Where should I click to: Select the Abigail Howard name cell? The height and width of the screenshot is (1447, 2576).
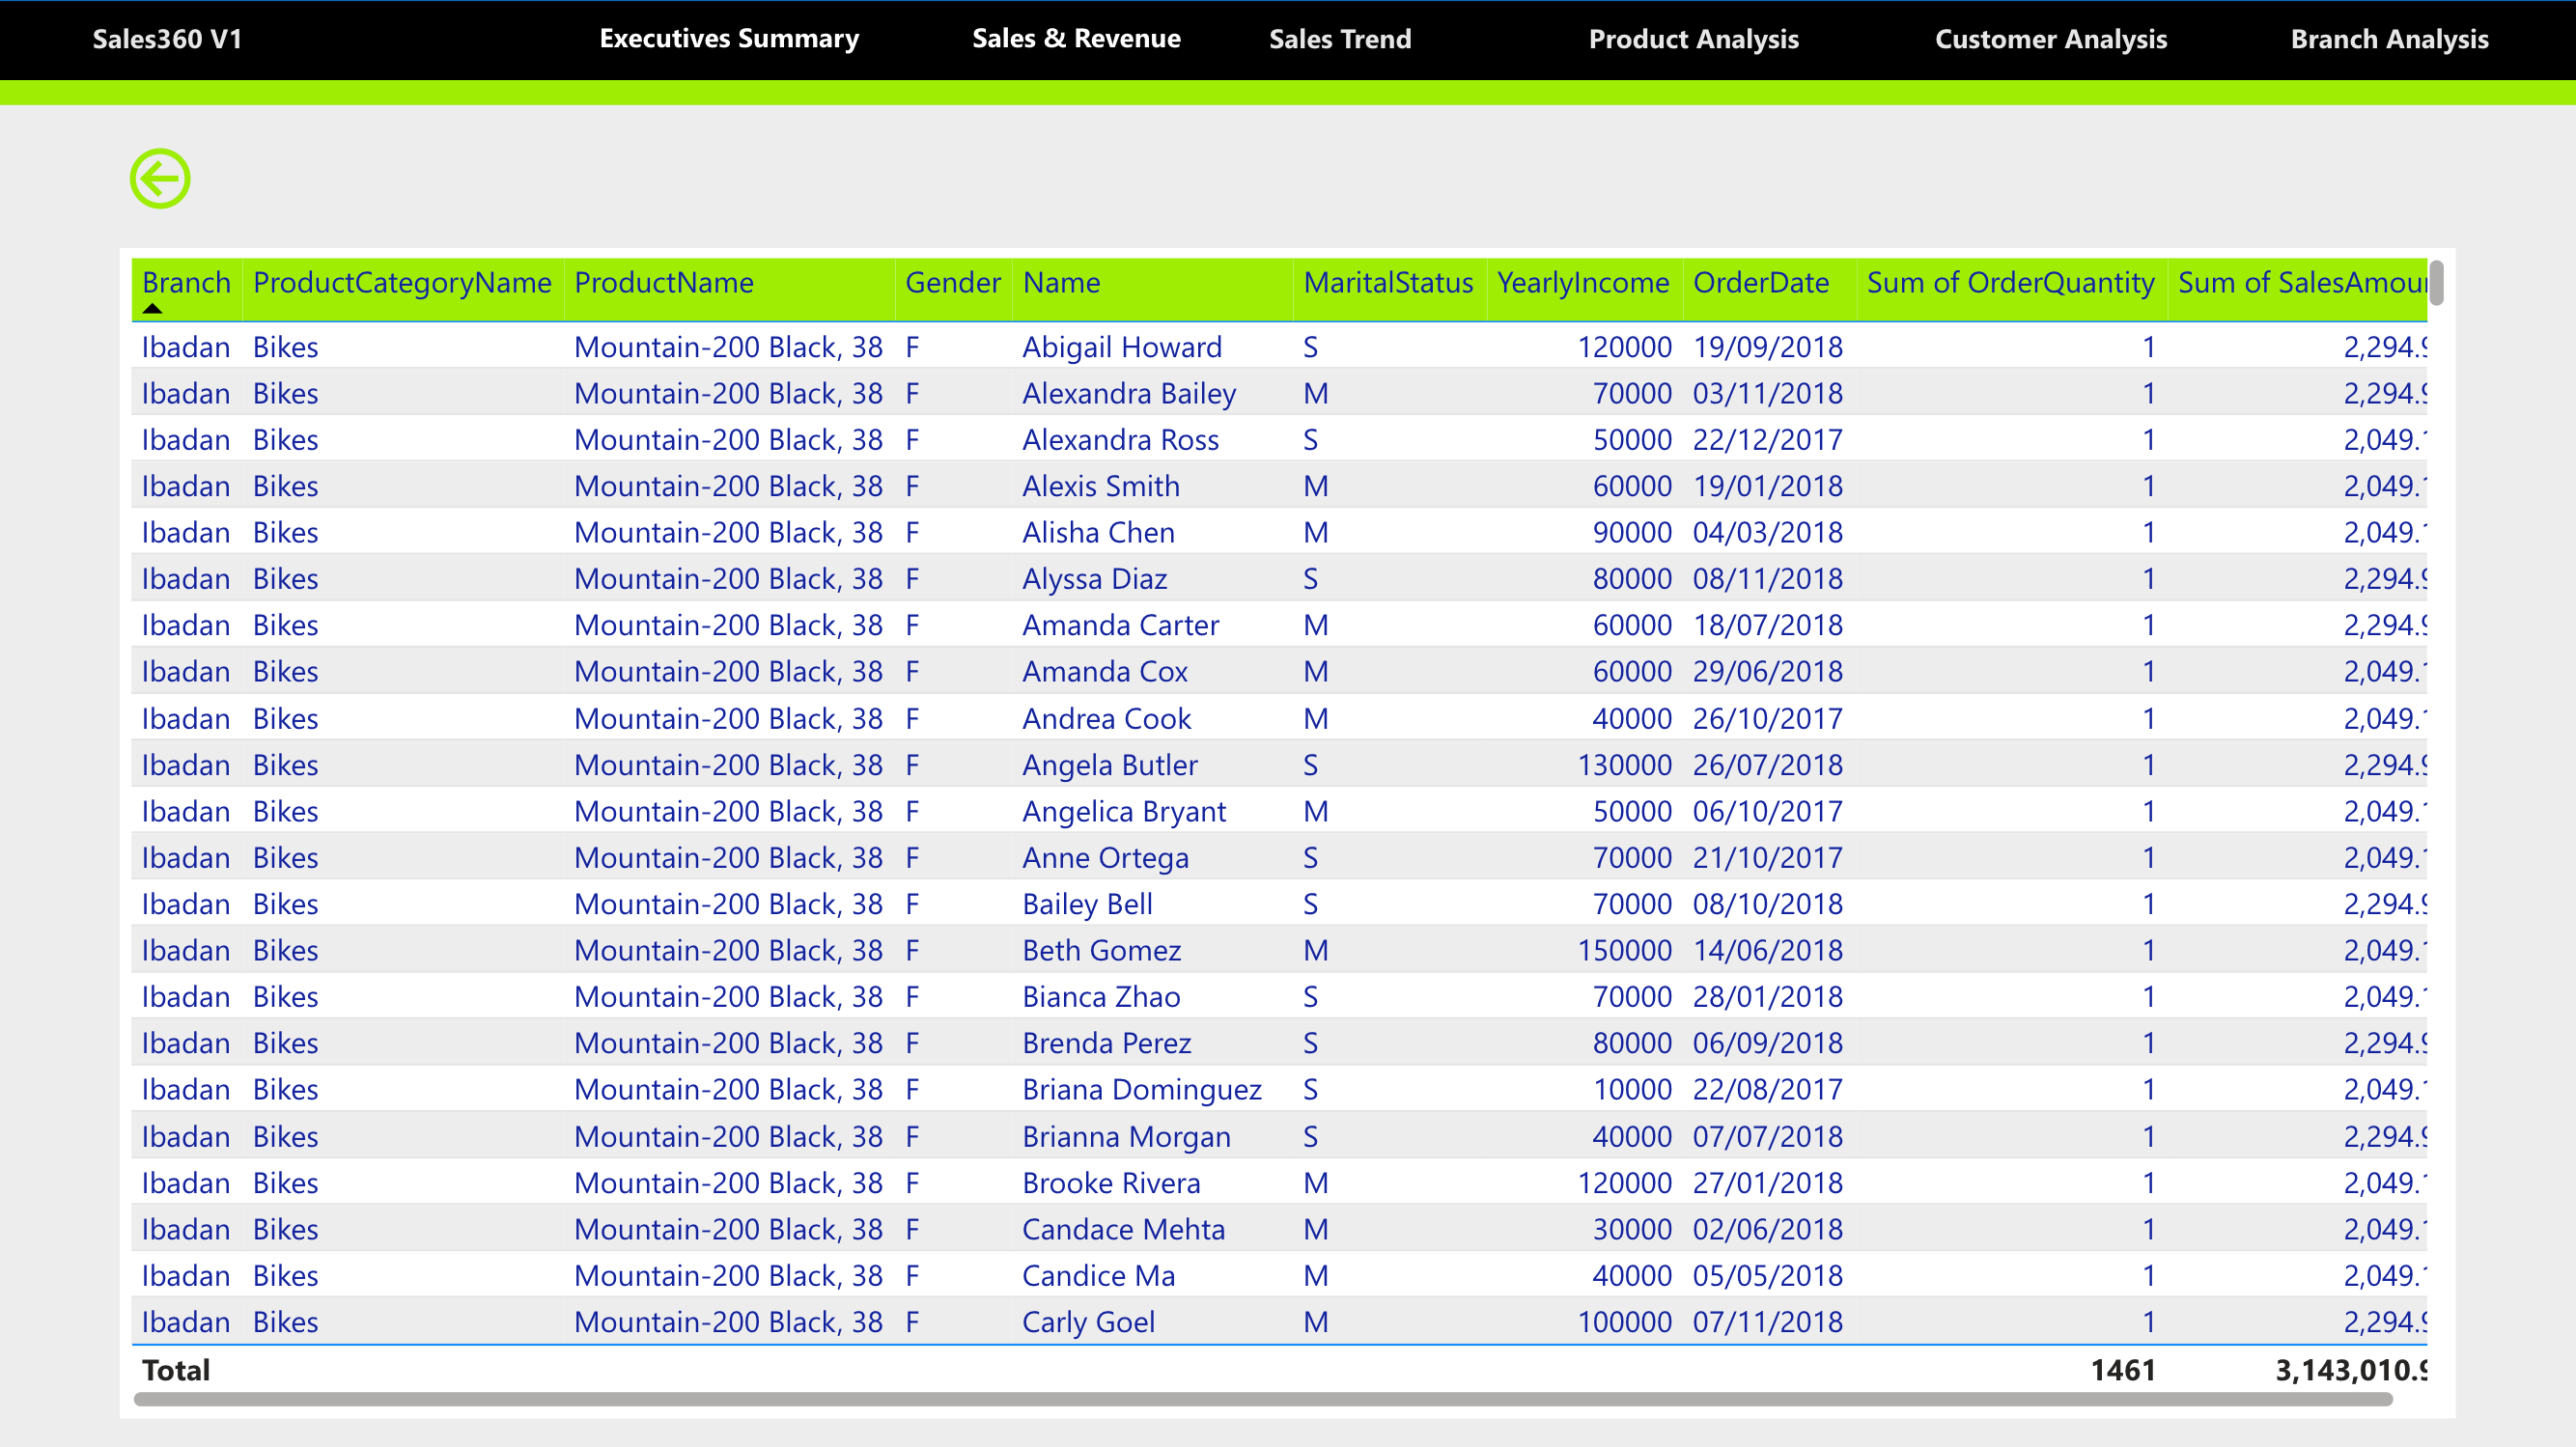[1121, 347]
